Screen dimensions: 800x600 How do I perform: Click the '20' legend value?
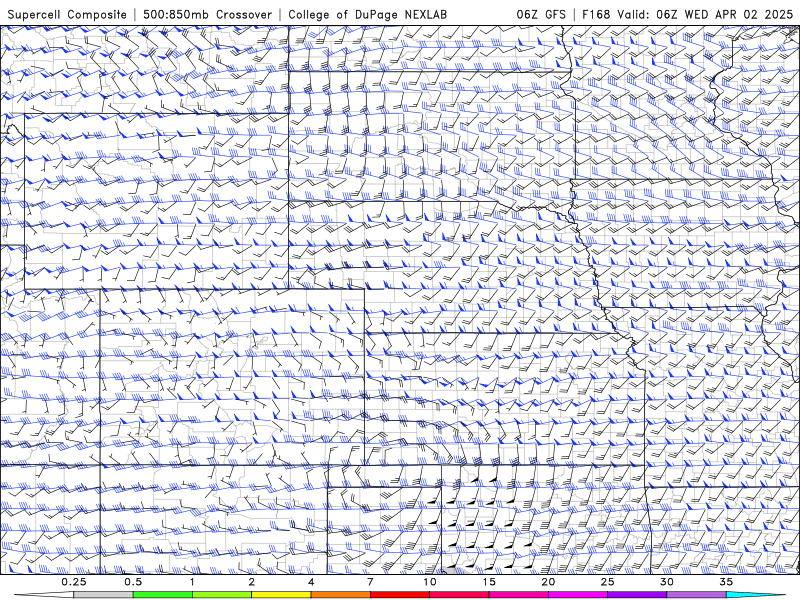tap(548, 582)
